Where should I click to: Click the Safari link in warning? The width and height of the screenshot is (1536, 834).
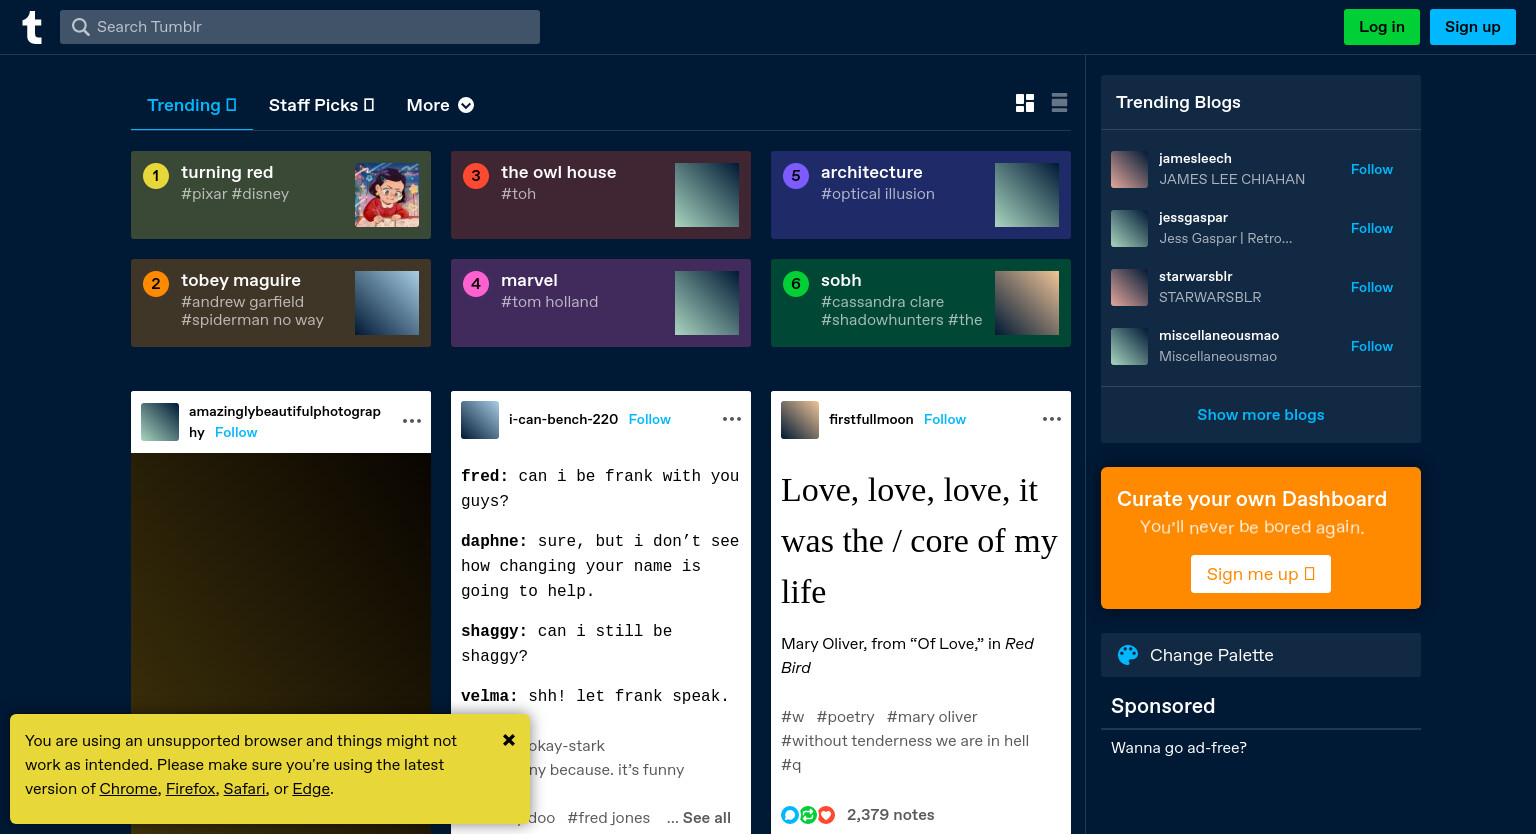245,789
